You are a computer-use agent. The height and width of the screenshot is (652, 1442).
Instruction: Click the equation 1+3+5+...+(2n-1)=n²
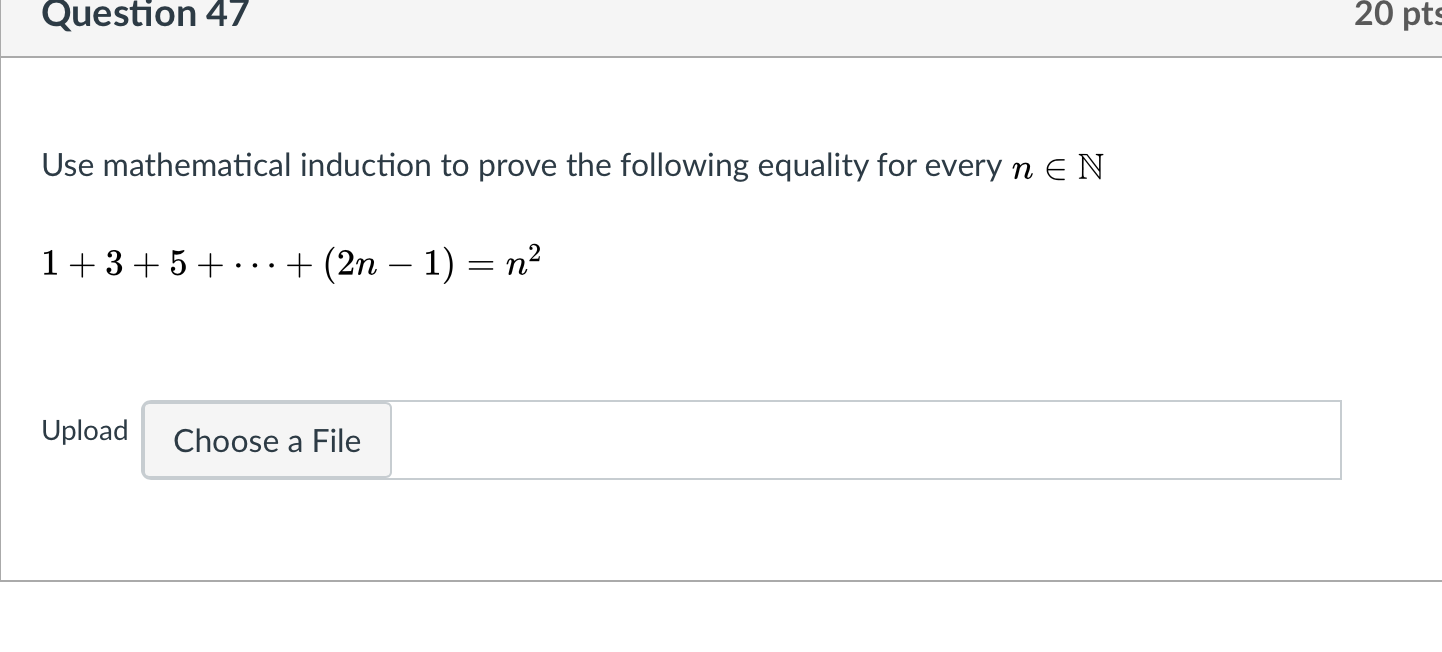(x=290, y=262)
